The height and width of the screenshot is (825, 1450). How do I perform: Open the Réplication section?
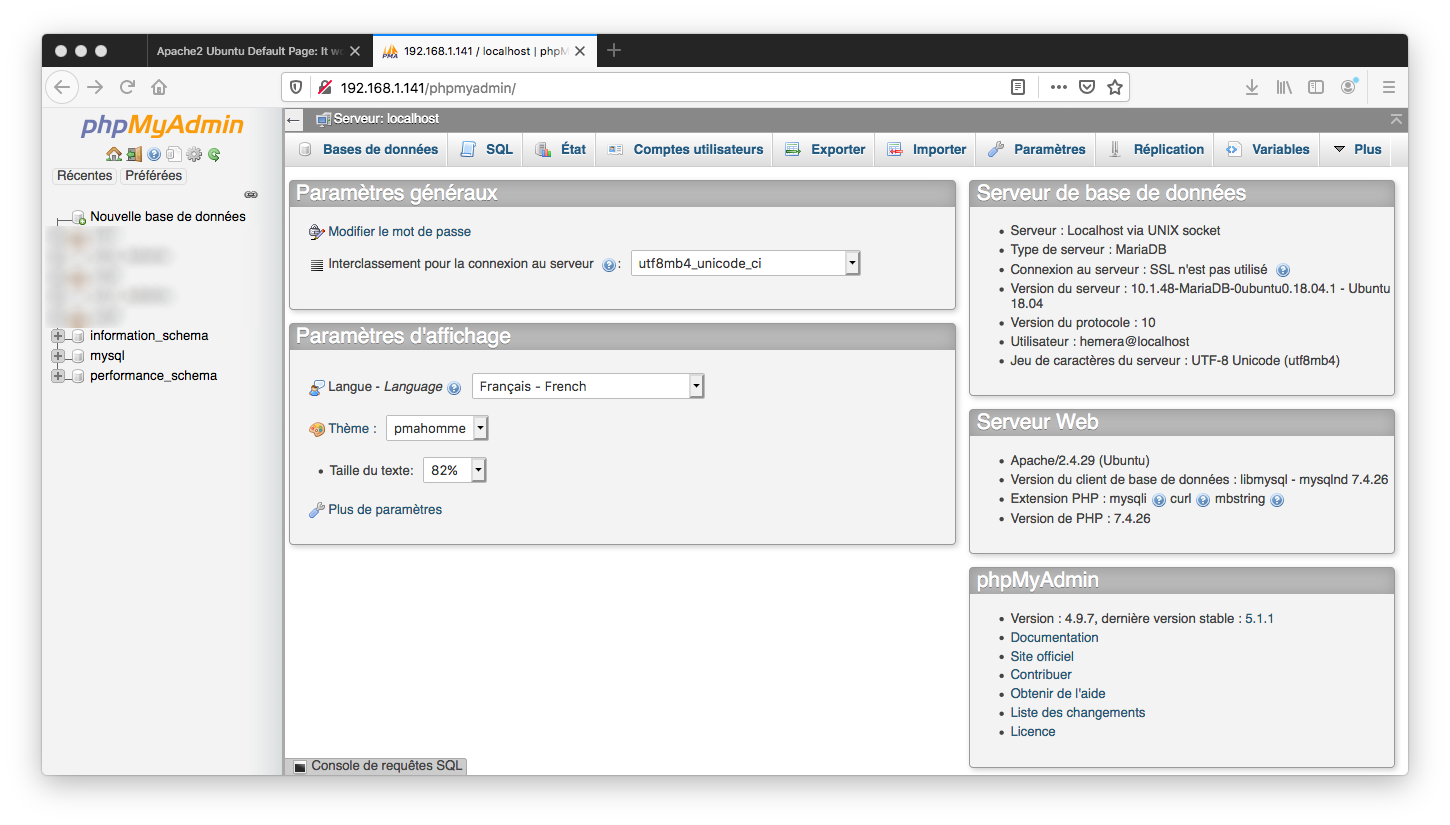(x=1155, y=148)
